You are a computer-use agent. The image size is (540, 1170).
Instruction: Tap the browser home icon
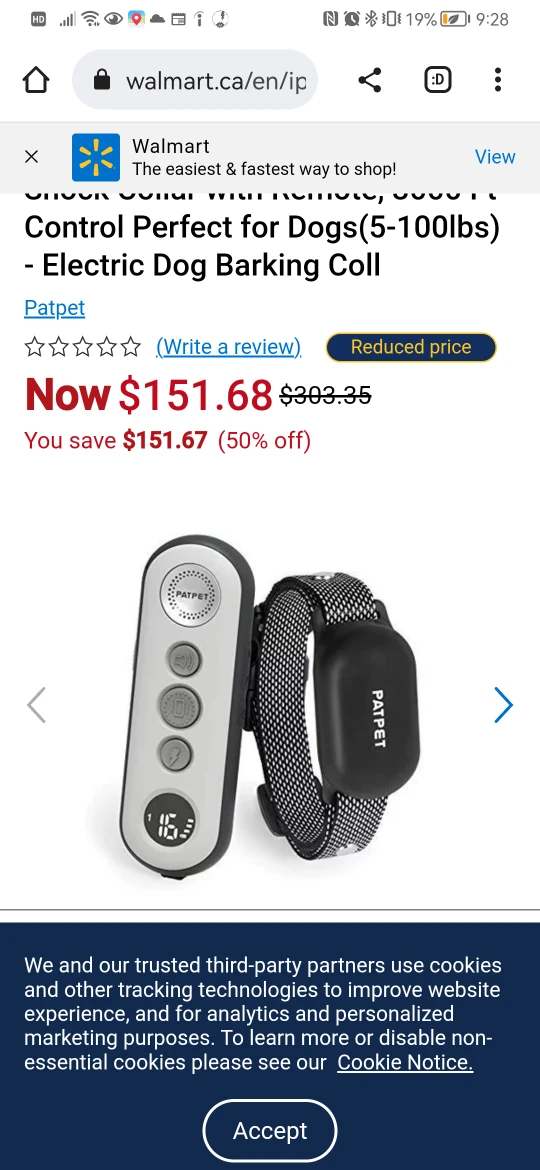click(x=36, y=80)
